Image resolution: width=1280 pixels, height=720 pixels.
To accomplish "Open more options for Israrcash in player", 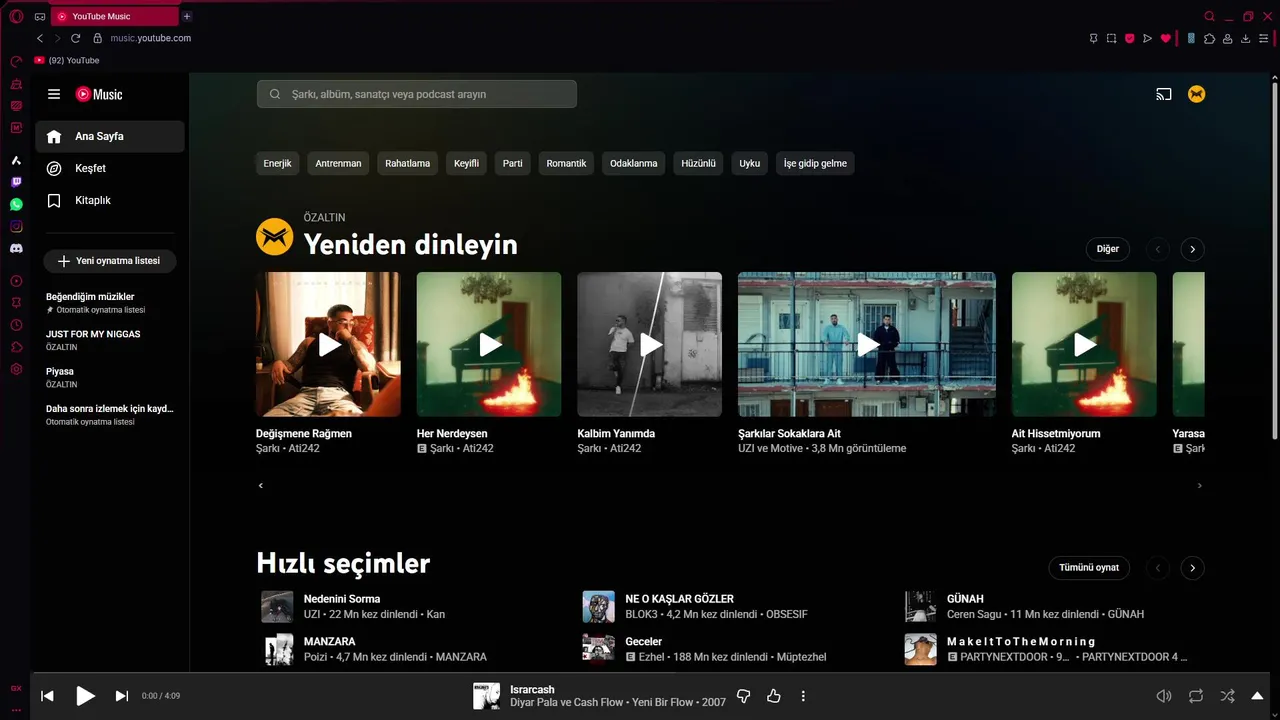I will click(803, 696).
